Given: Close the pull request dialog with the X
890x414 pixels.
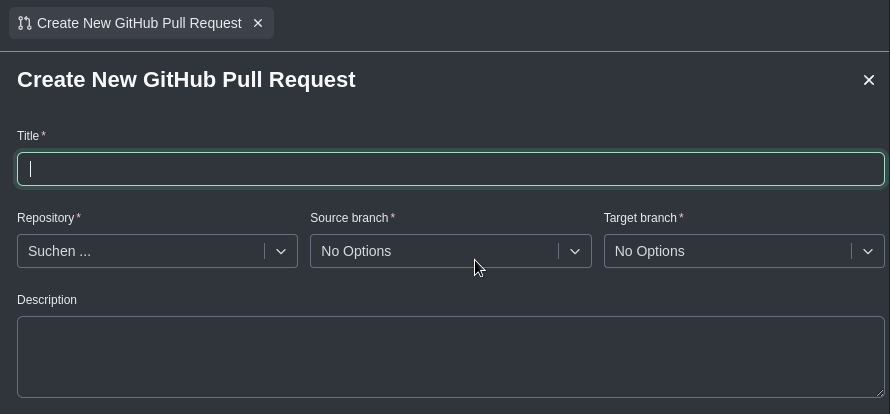Looking at the screenshot, I should [x=868, y=80].
